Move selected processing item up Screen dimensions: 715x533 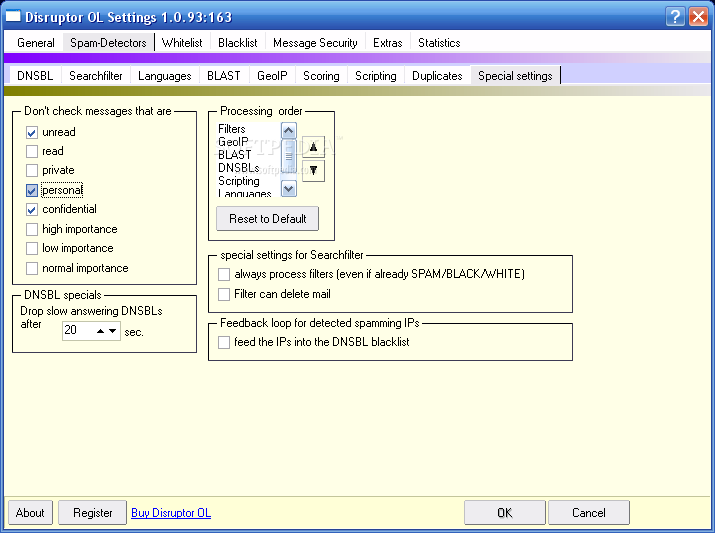pos(313,146)
